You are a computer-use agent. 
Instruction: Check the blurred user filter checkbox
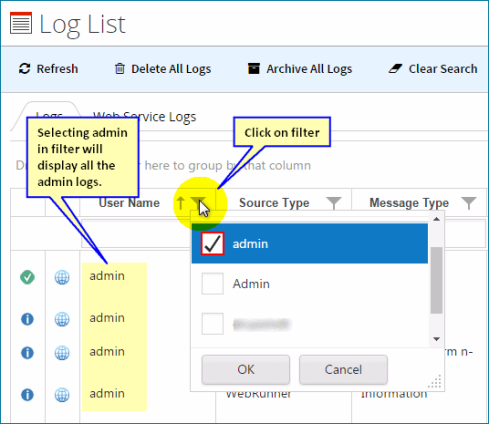(x=212, y=324)
